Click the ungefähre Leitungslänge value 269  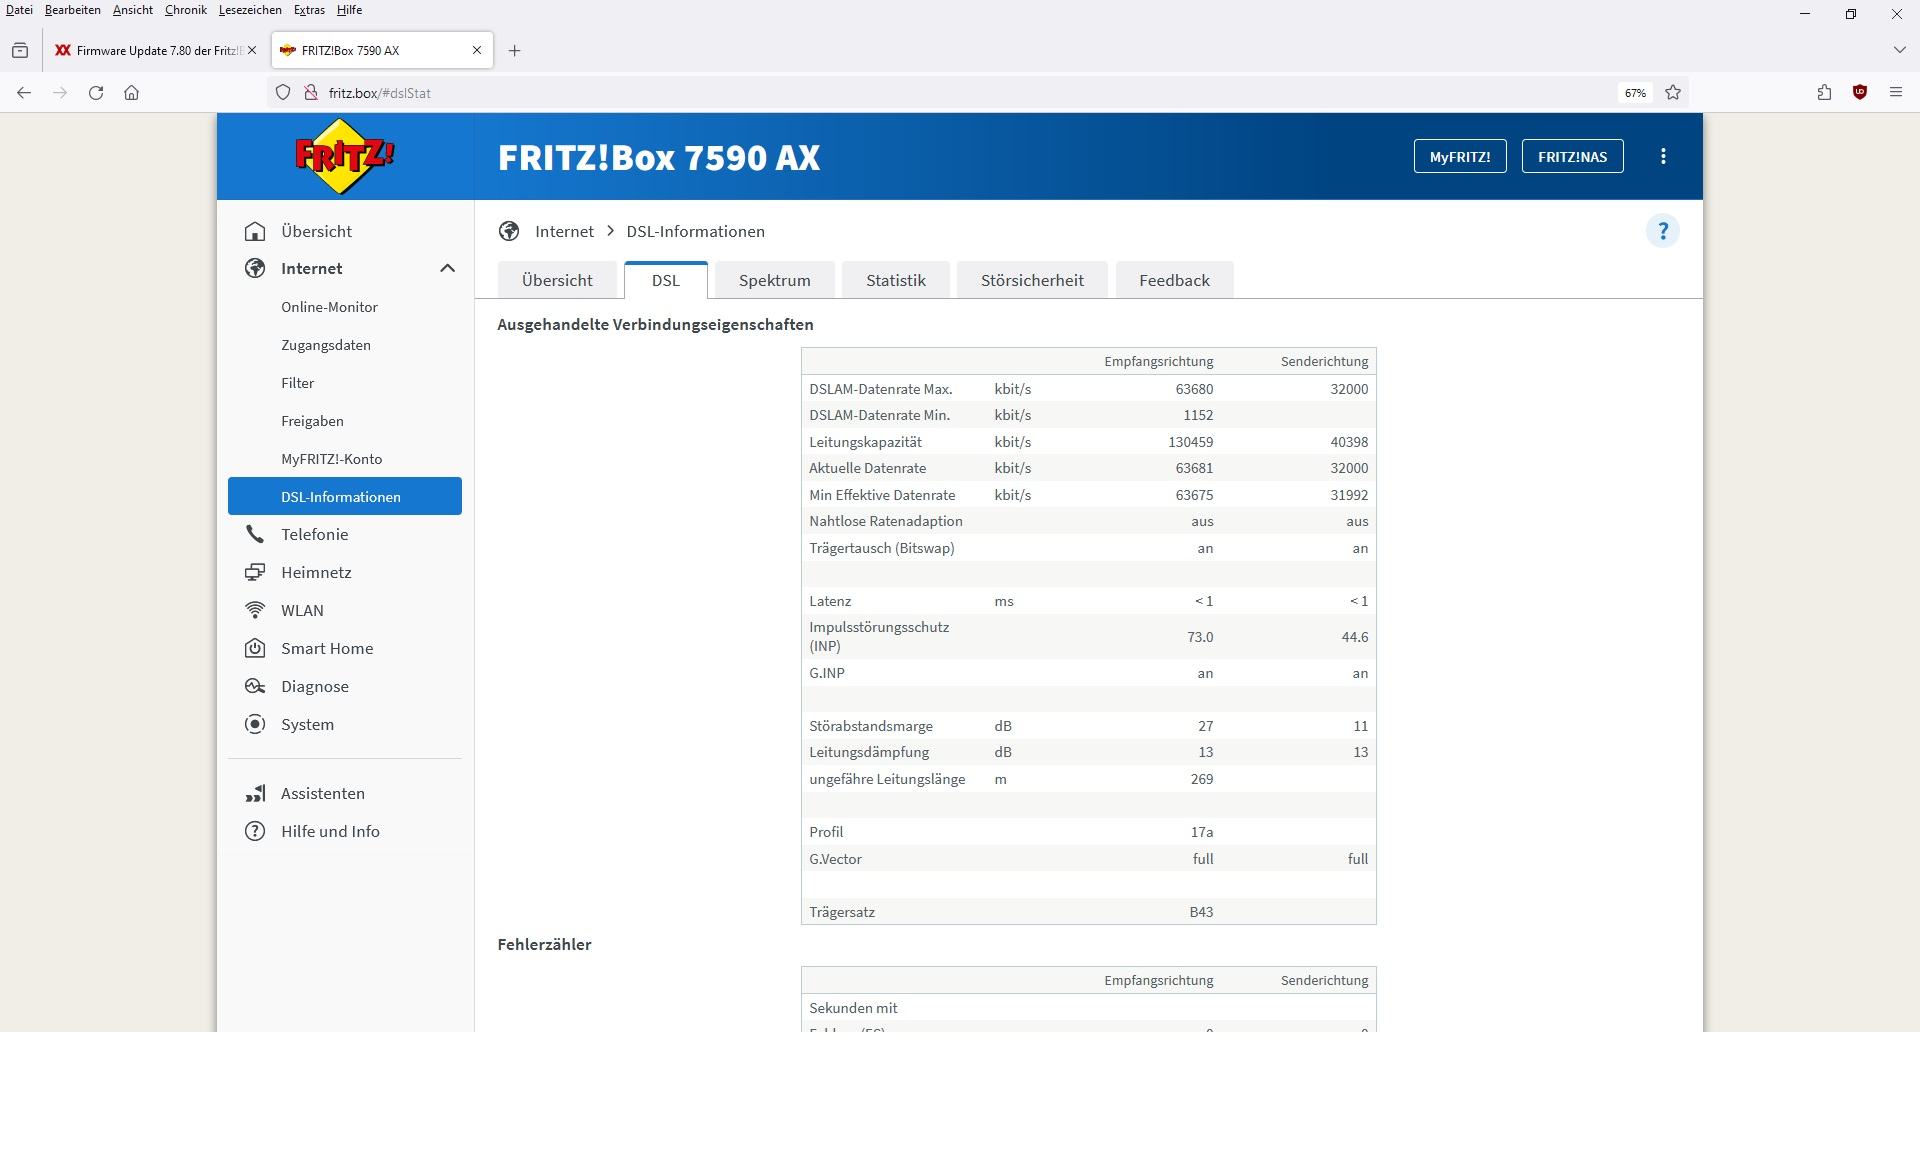click(1202, 779)
